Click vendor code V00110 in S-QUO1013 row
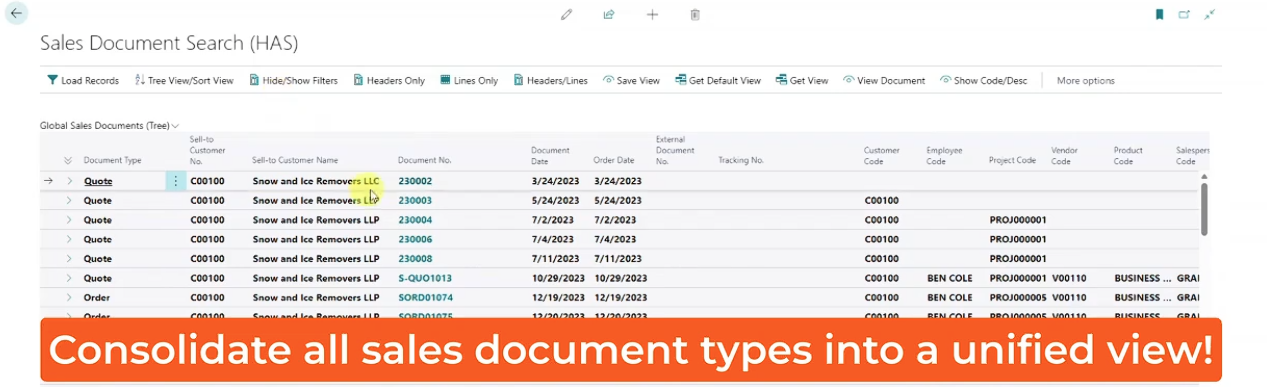This screenshot has height=387, width=1267. (x=1069, y=278)
